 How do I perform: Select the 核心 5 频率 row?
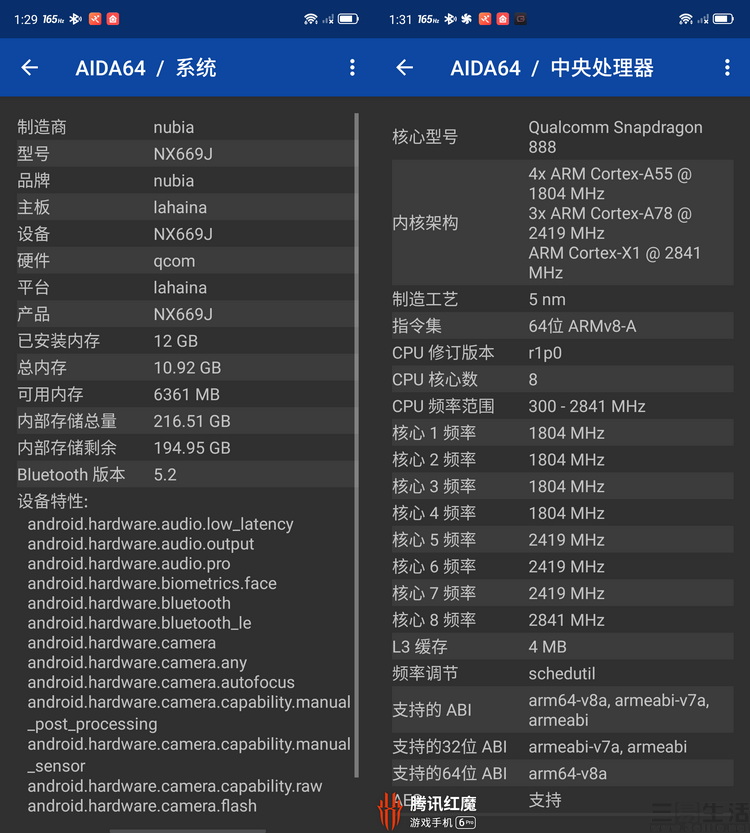click(x=562, y=540)
